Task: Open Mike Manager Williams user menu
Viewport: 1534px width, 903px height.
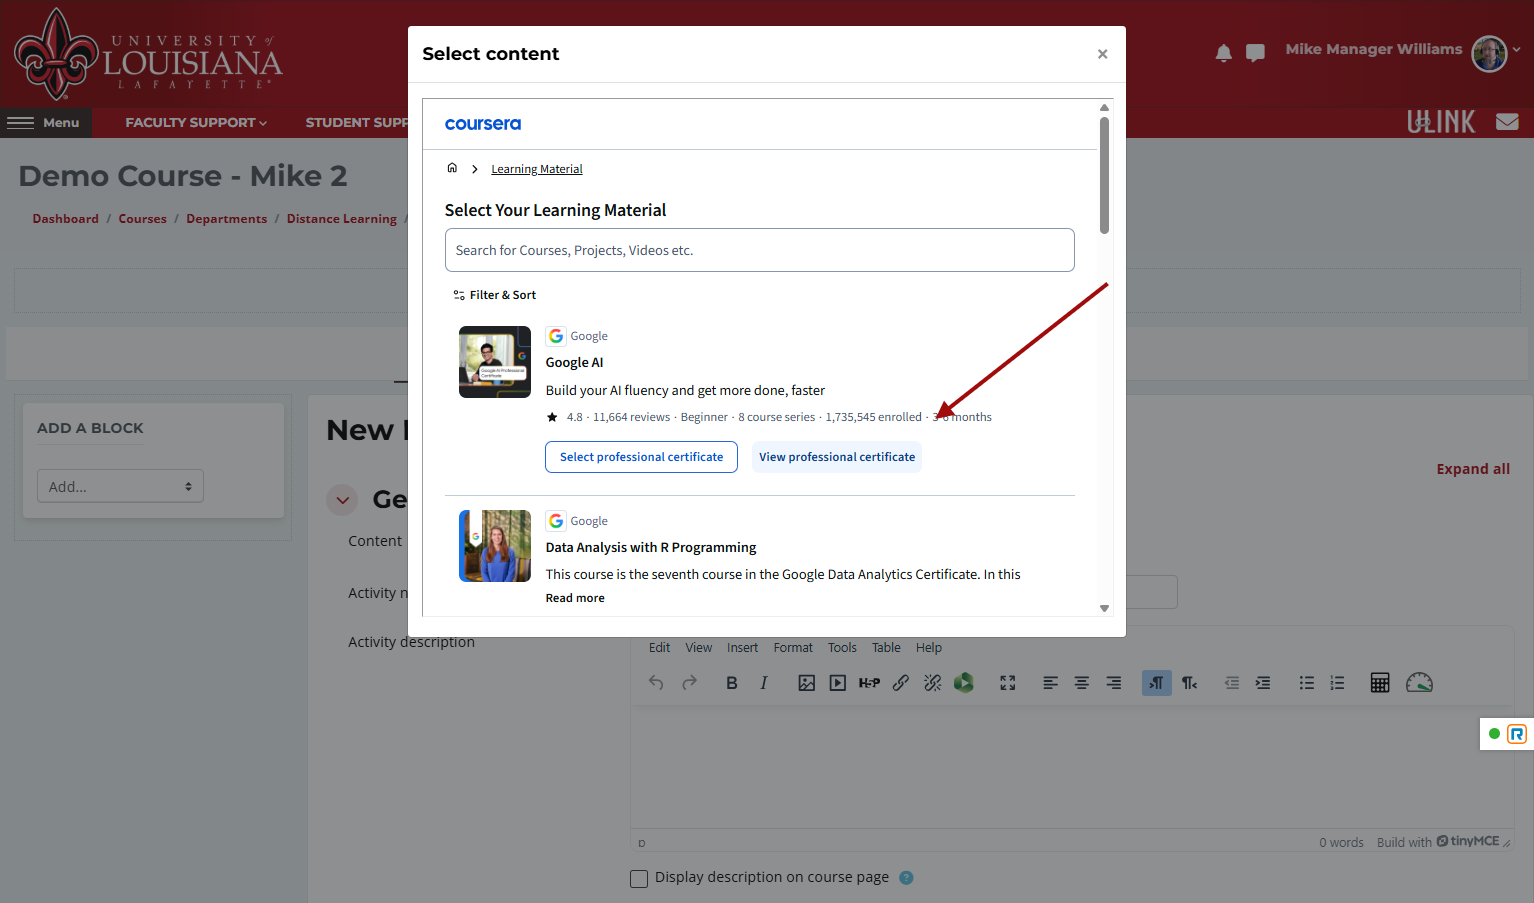Action: [x=1403, y=50]
